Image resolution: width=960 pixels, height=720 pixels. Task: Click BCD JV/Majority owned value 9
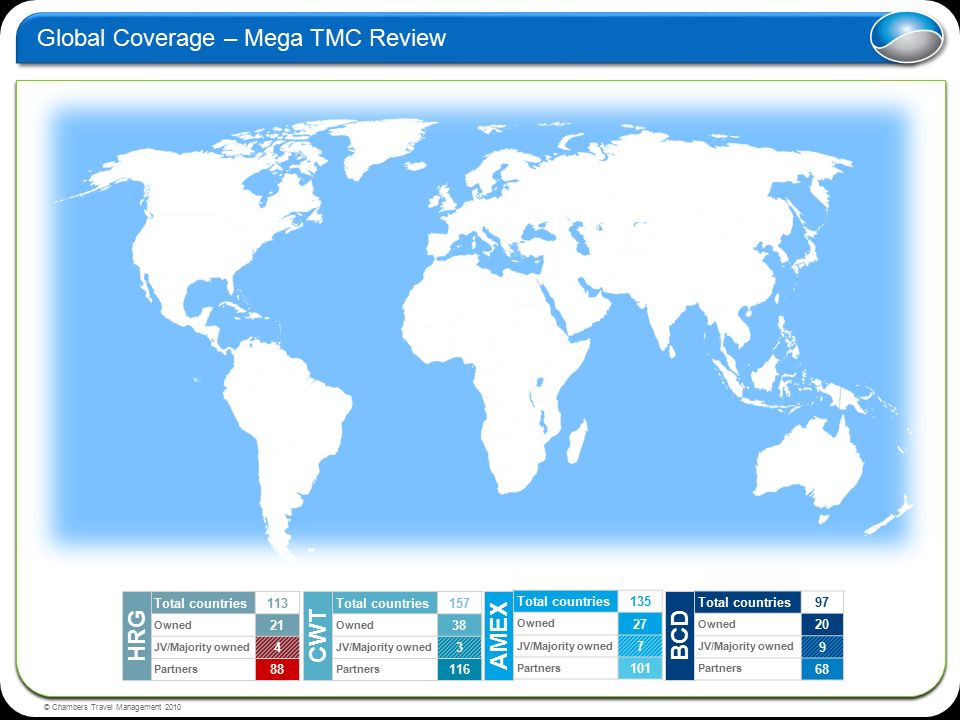pos(822,647)
